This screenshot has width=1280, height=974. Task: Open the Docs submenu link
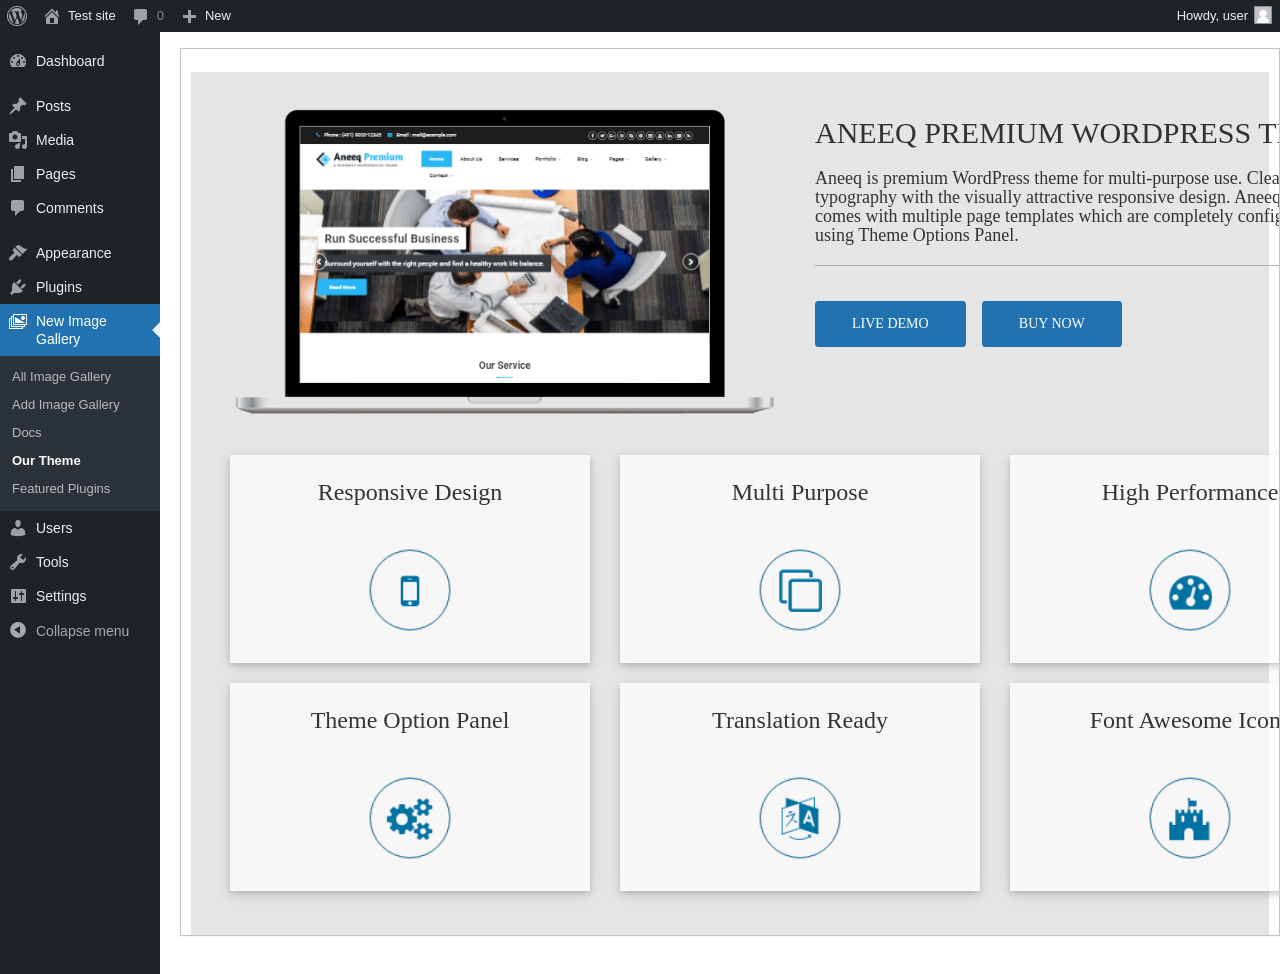click(x=27, y=433)
